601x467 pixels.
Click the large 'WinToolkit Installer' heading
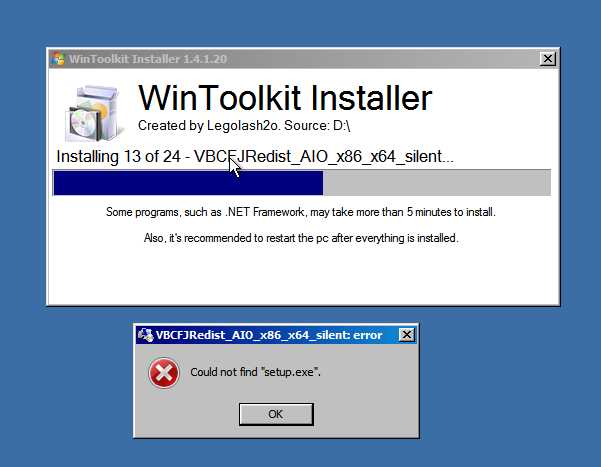285,98
